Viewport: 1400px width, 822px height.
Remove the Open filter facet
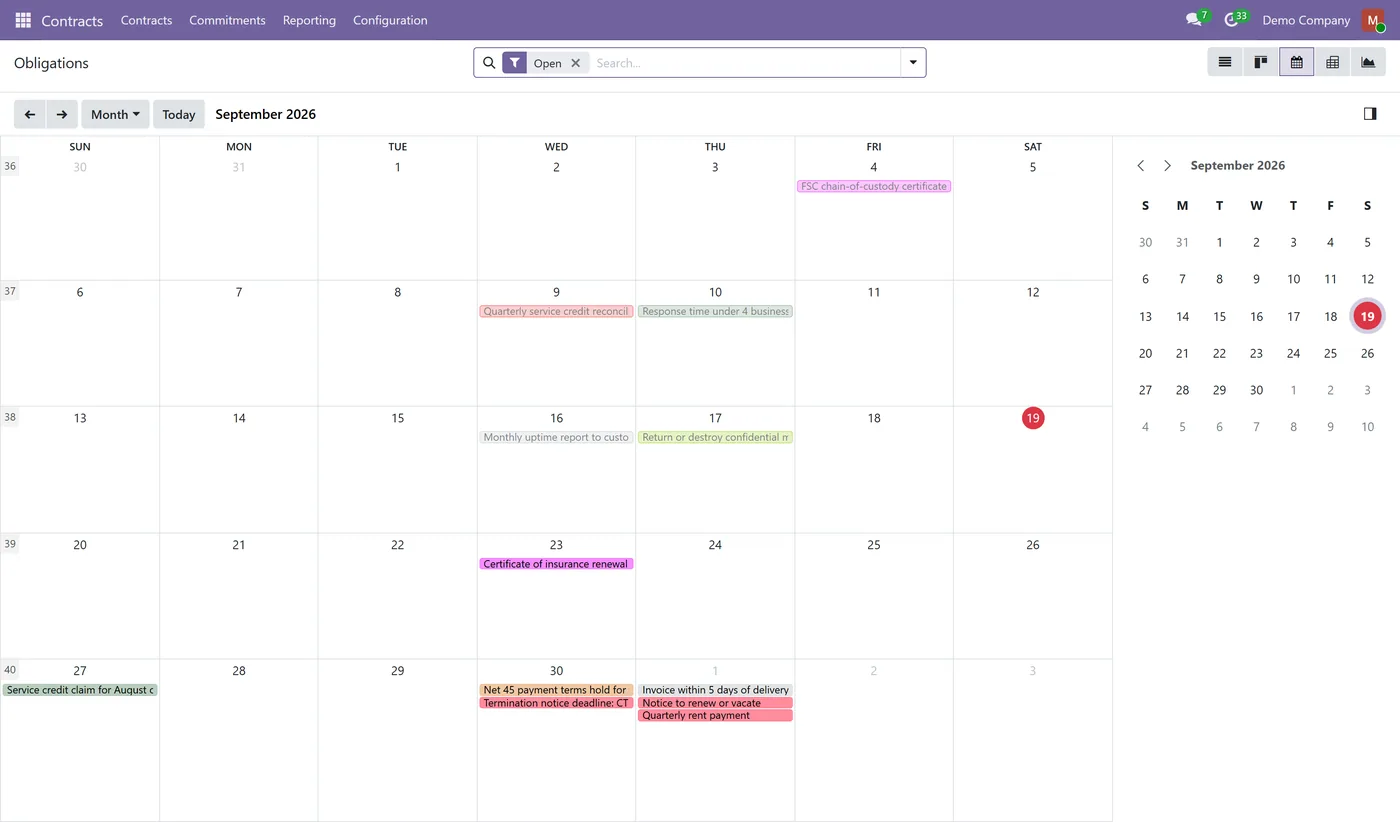point(576,63)
